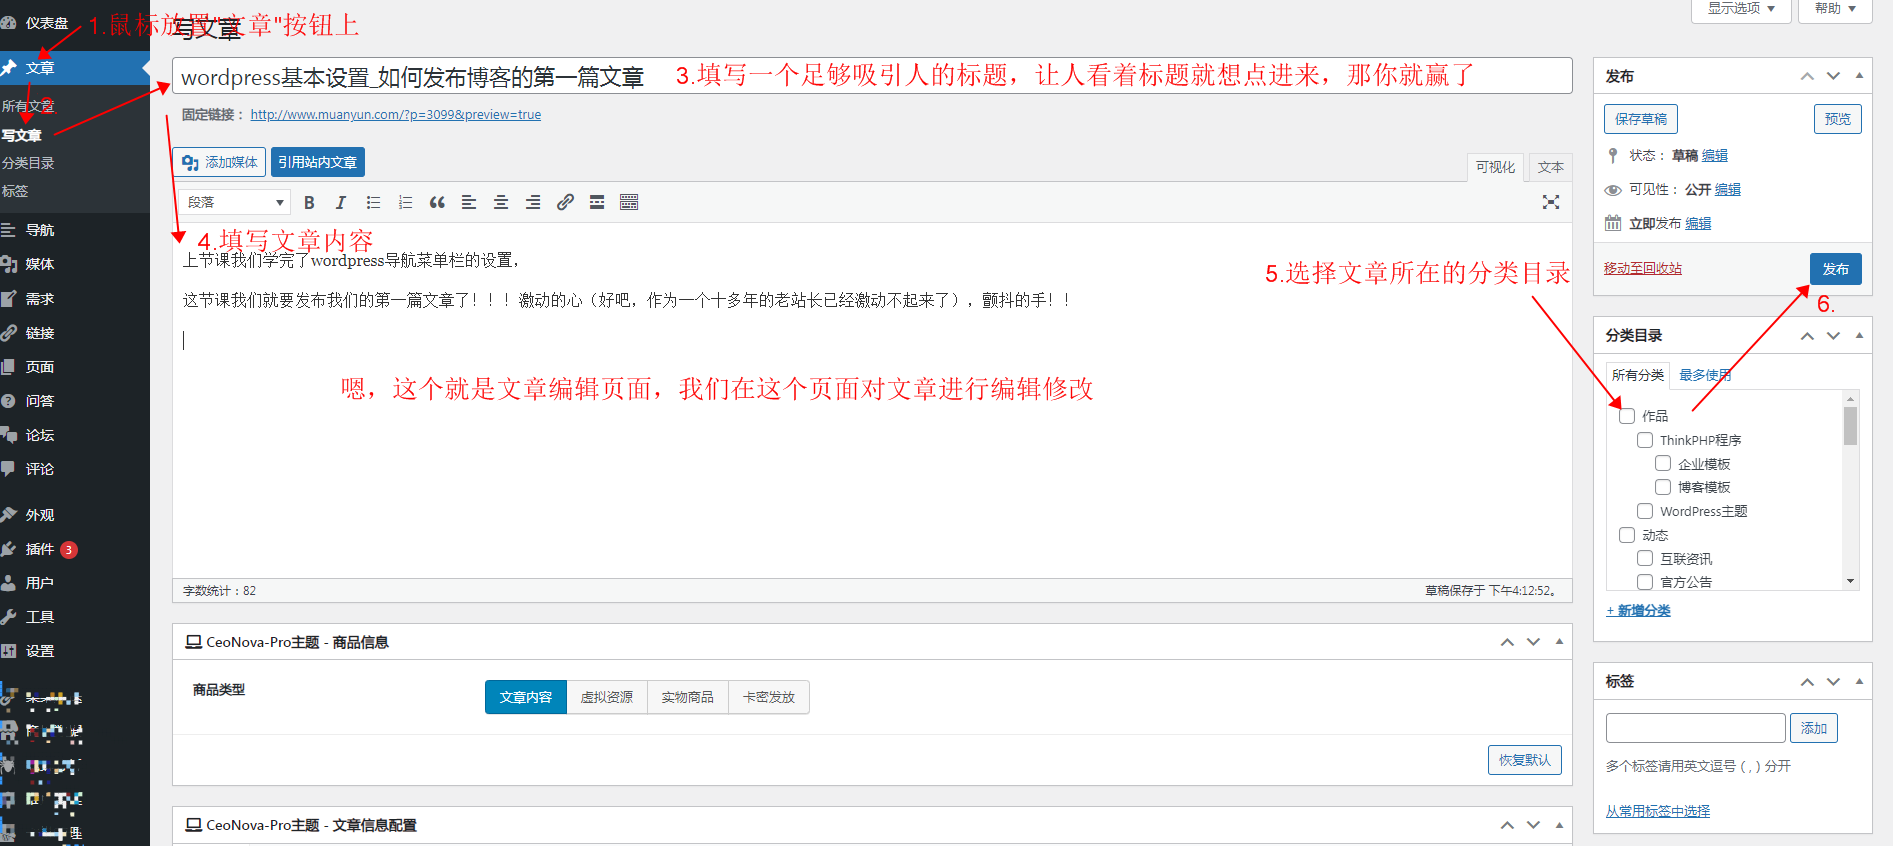Select the WordPress主题 category checkbox
Screen dimensions: 1893x846
click(x=1645, y=511)
